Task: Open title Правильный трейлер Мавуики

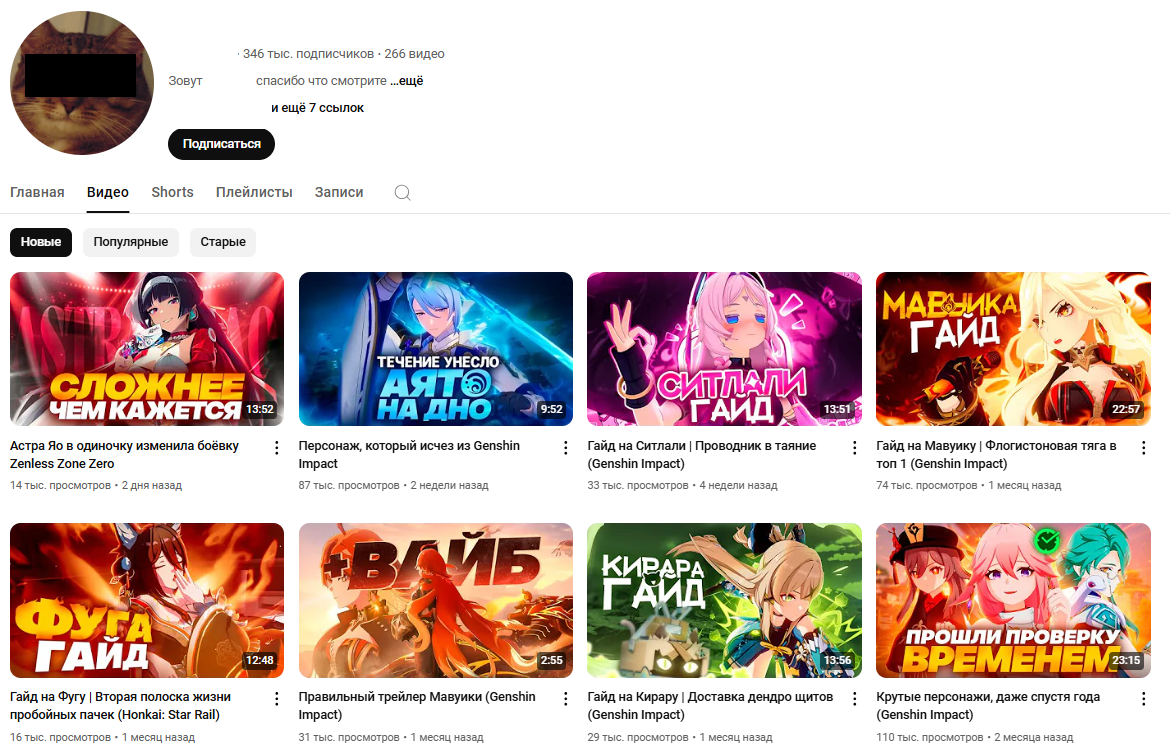Action: [x=417, y=706]
